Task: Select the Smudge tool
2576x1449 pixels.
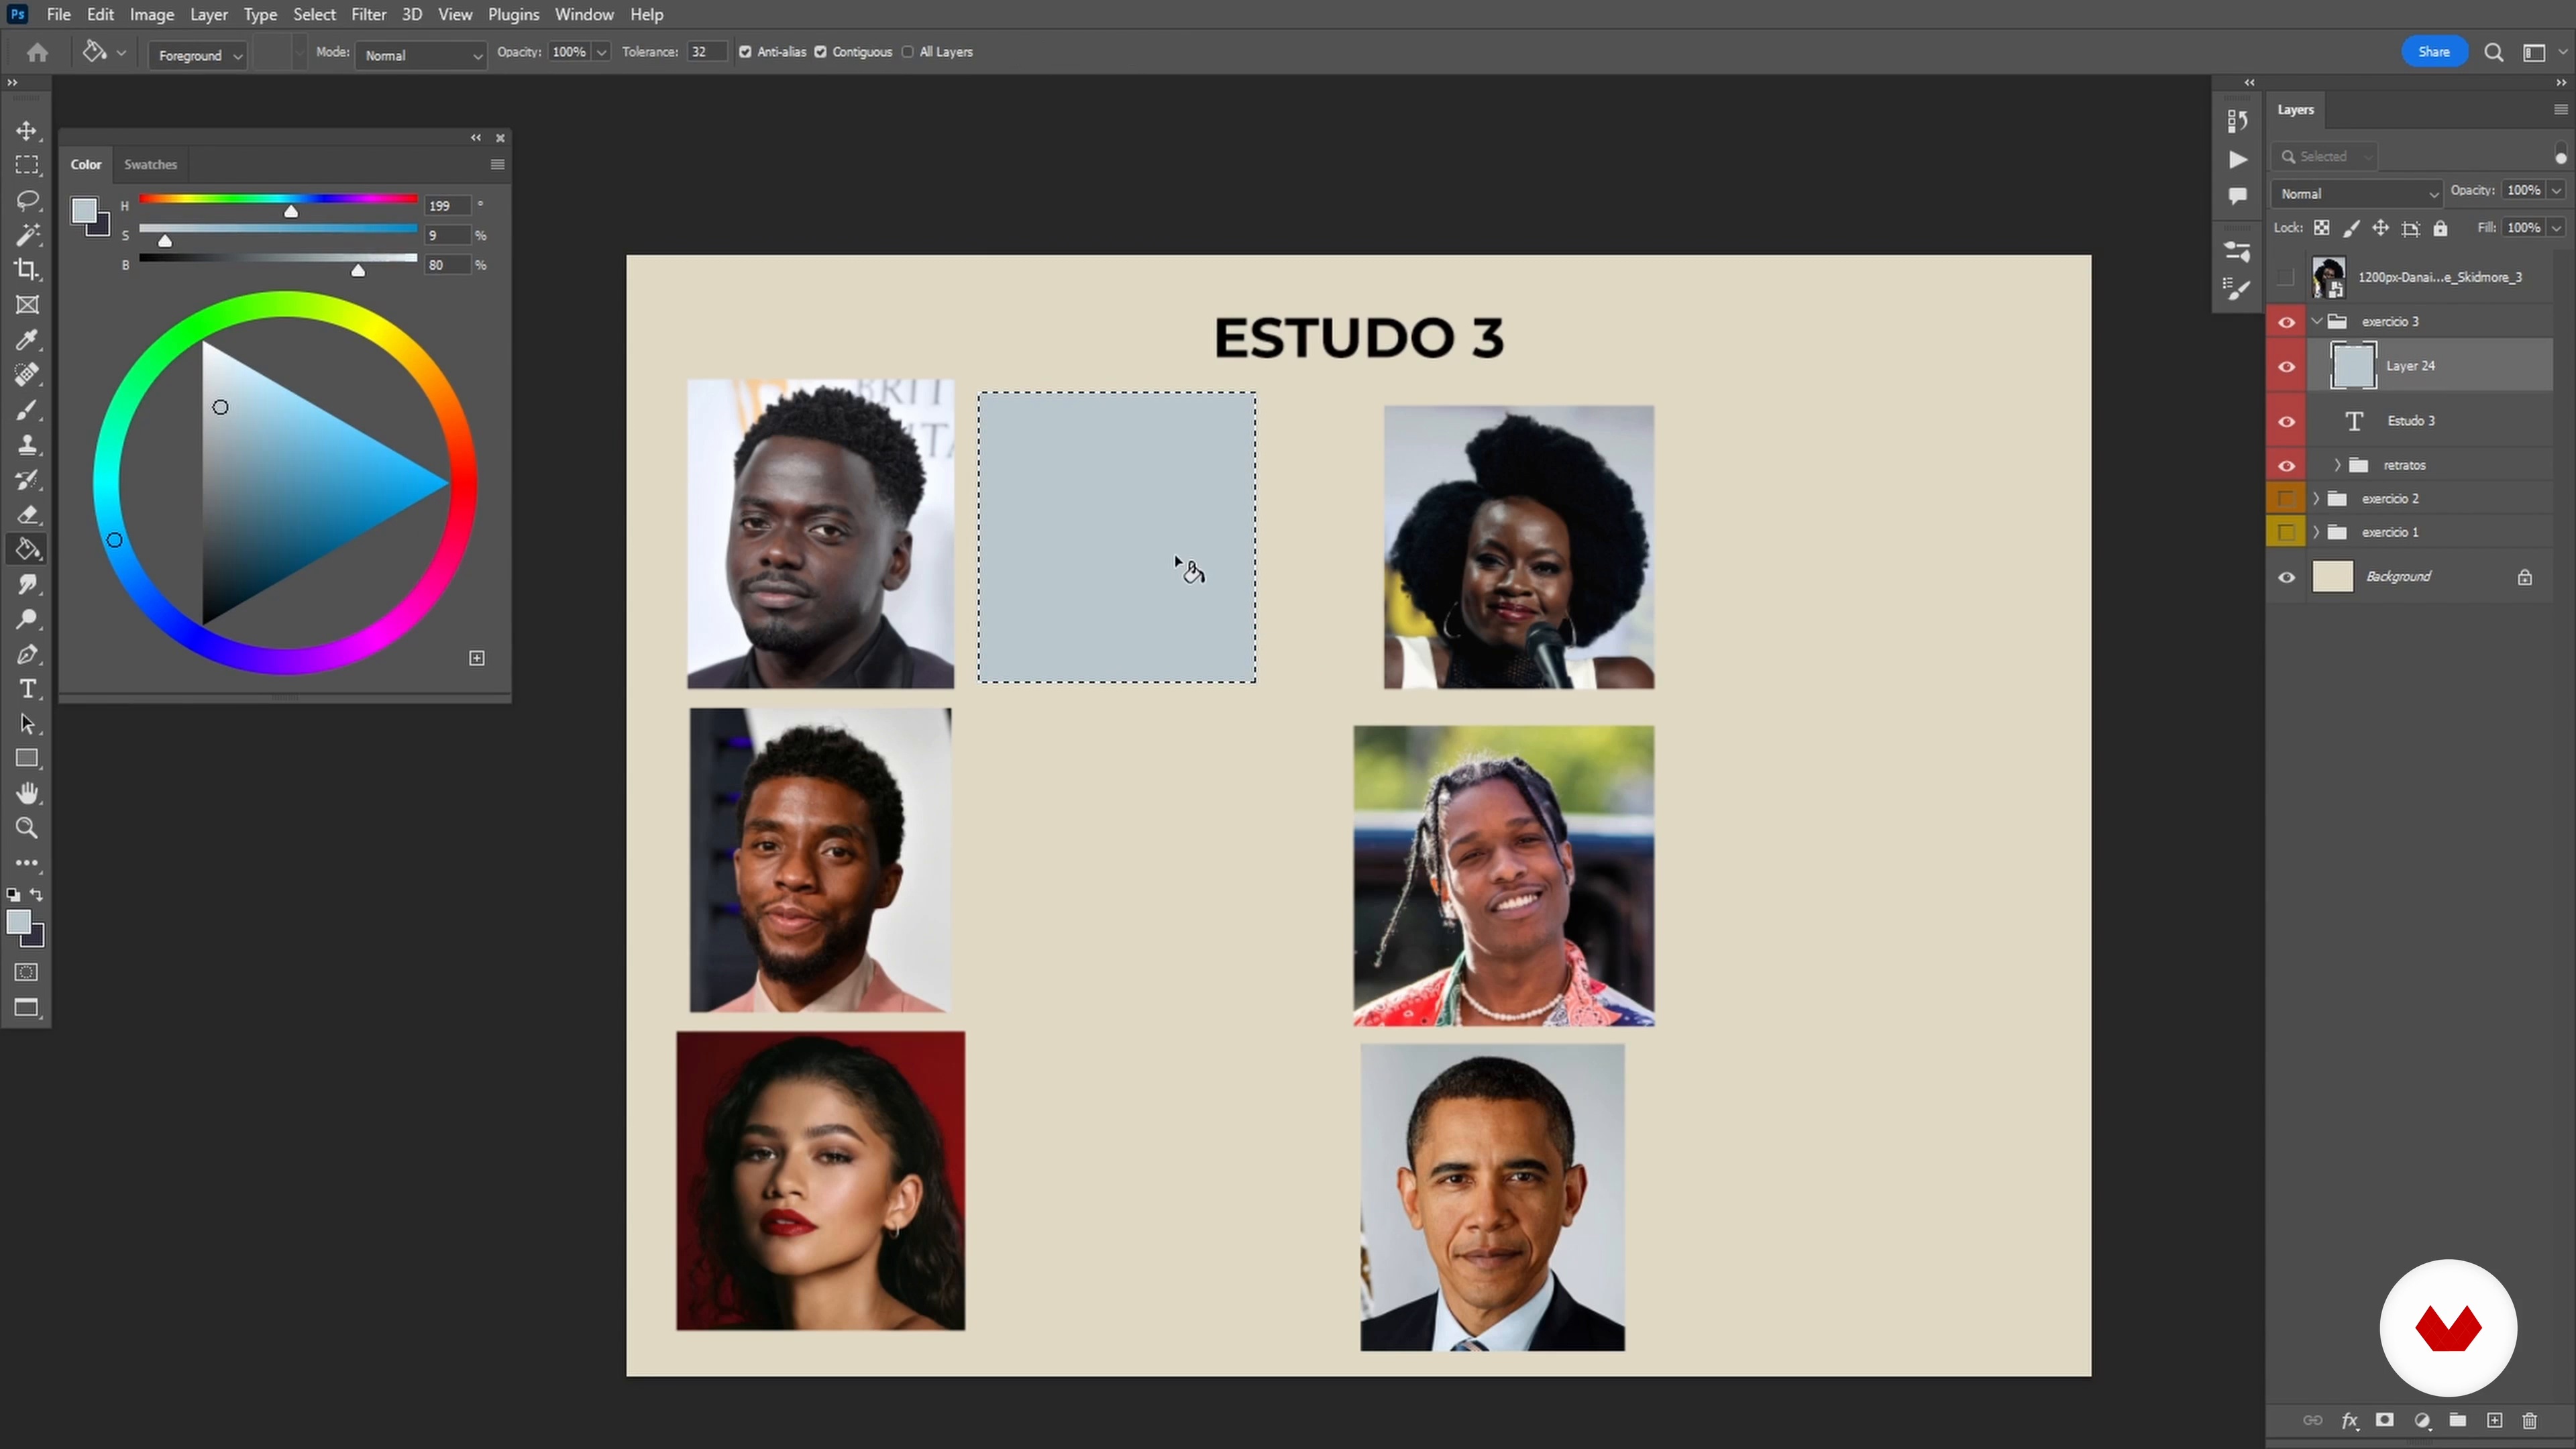Action: tap(27, 584)
